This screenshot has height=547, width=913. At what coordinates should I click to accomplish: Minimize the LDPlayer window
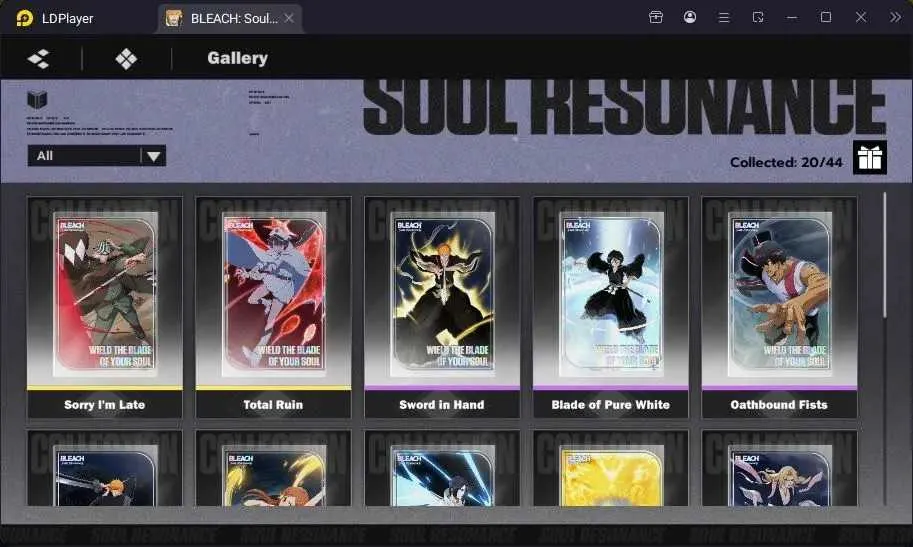tap(792, 17)
